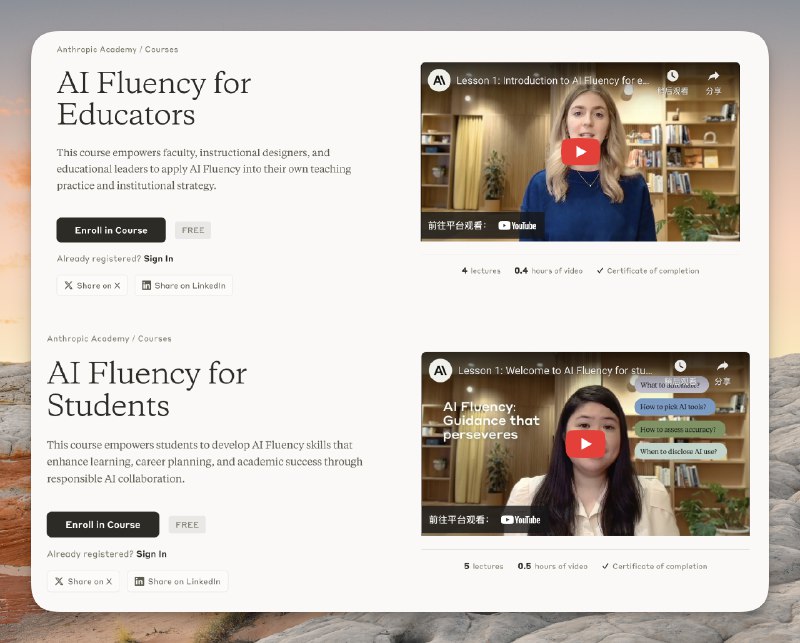Click the watch later clock icon on Educators video
The image size is (800, 643).
tap(673, 76)
